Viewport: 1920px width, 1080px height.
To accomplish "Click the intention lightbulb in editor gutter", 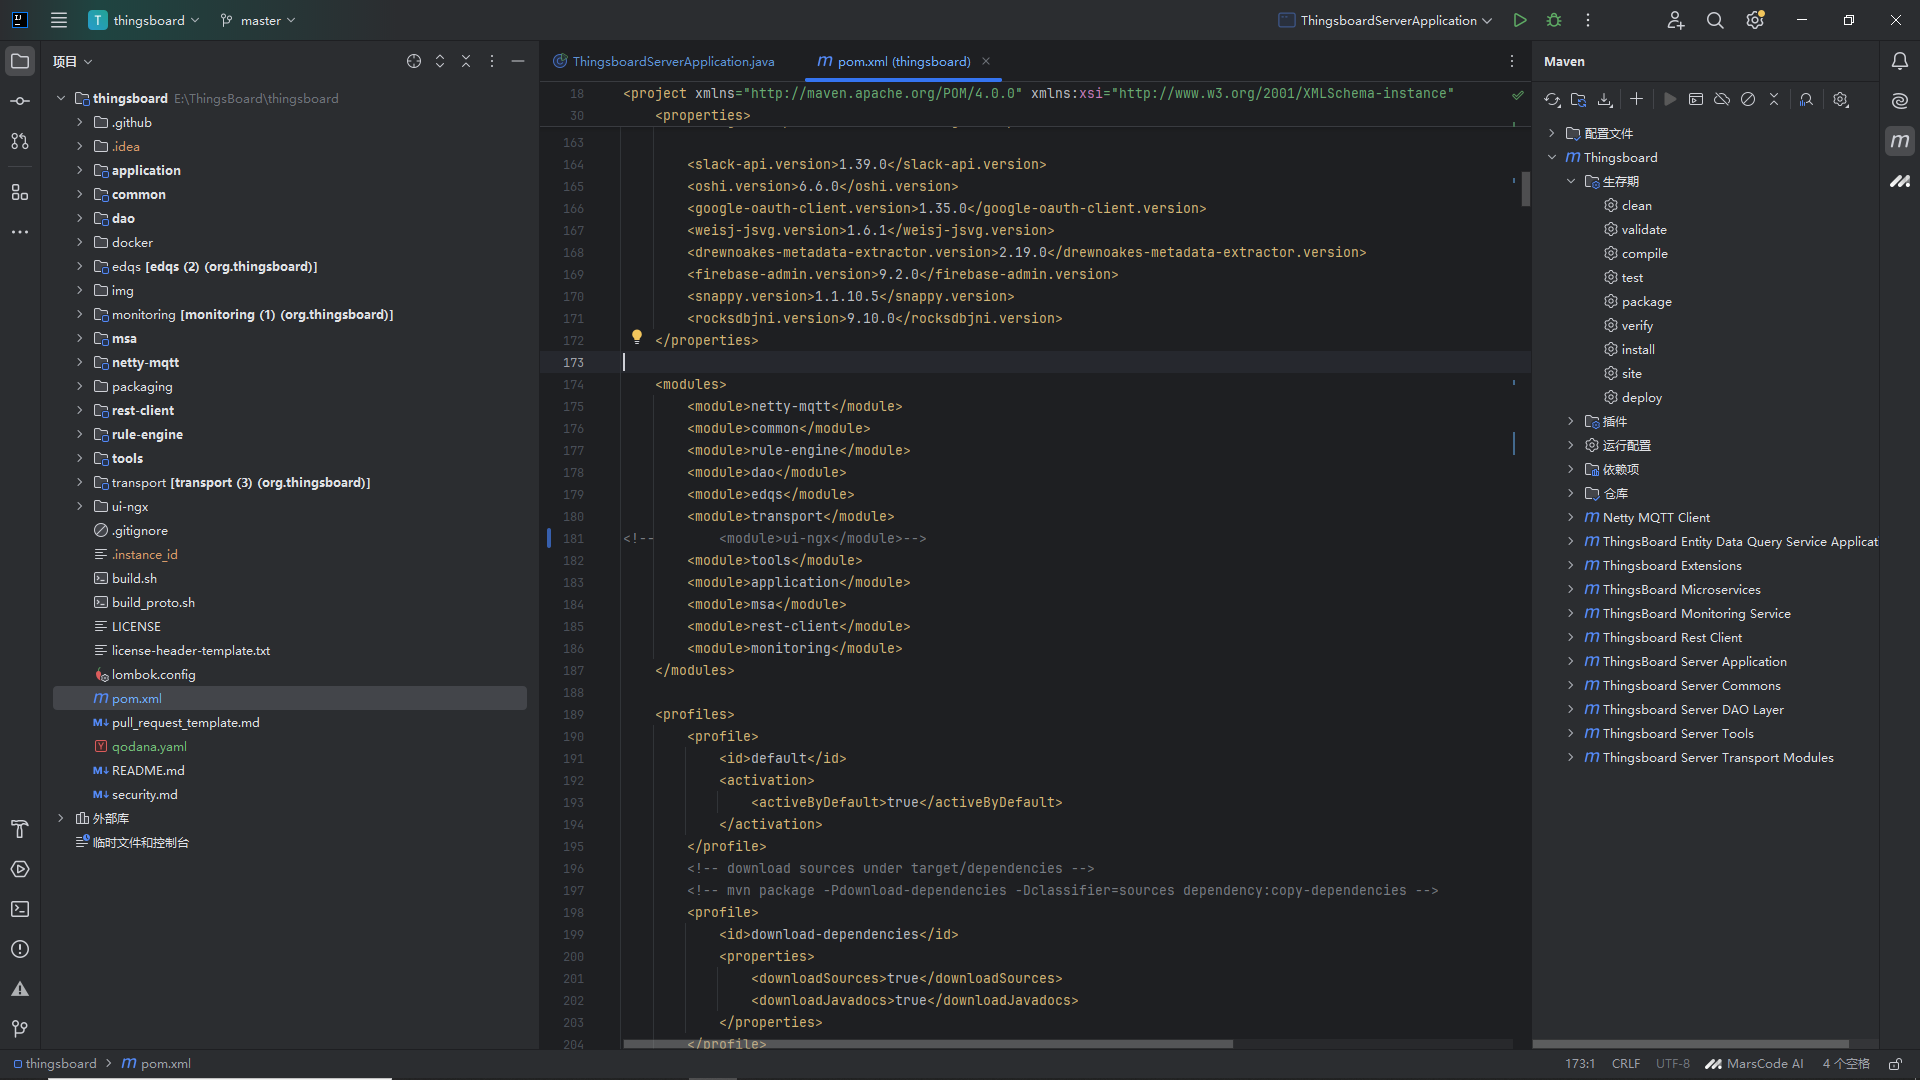I will (x=637, y=337).
